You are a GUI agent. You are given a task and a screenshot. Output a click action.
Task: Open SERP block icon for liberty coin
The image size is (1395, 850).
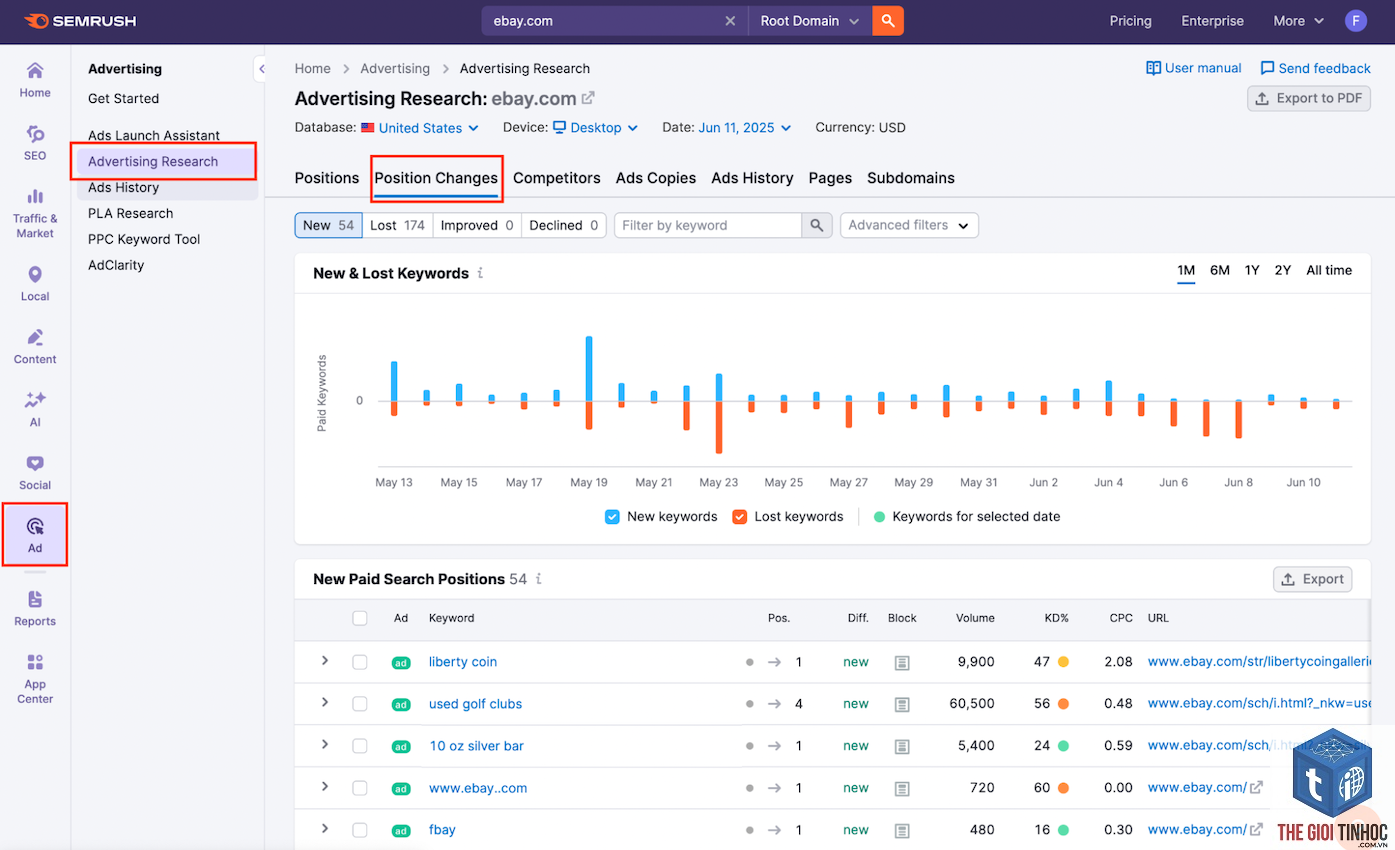pos(902,662)
